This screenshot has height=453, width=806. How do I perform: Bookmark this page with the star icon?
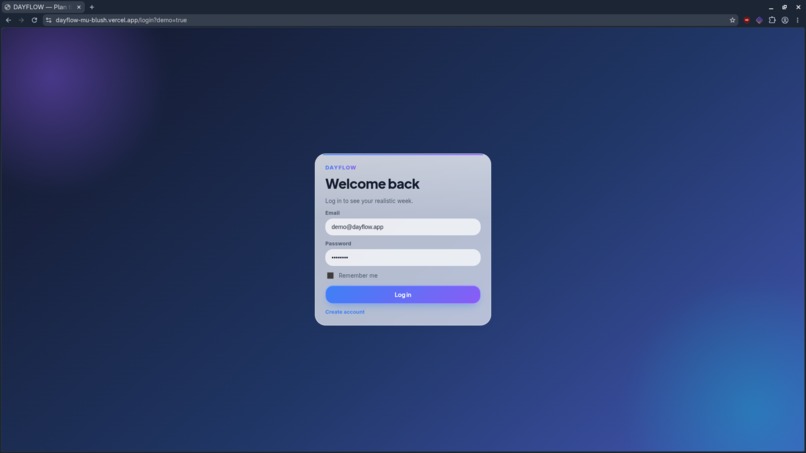[732, 20]
